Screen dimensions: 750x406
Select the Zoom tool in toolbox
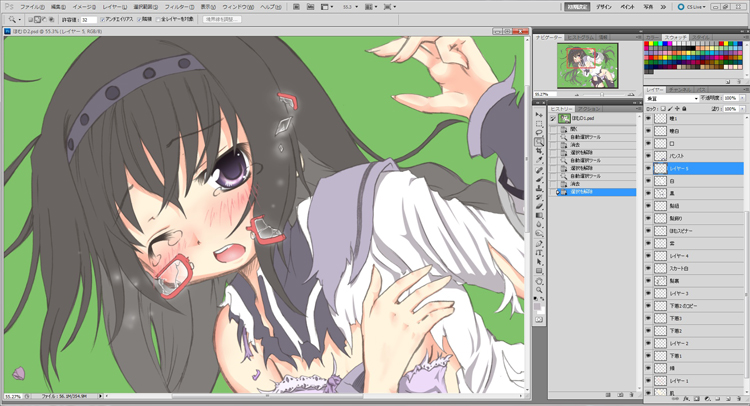539,290
